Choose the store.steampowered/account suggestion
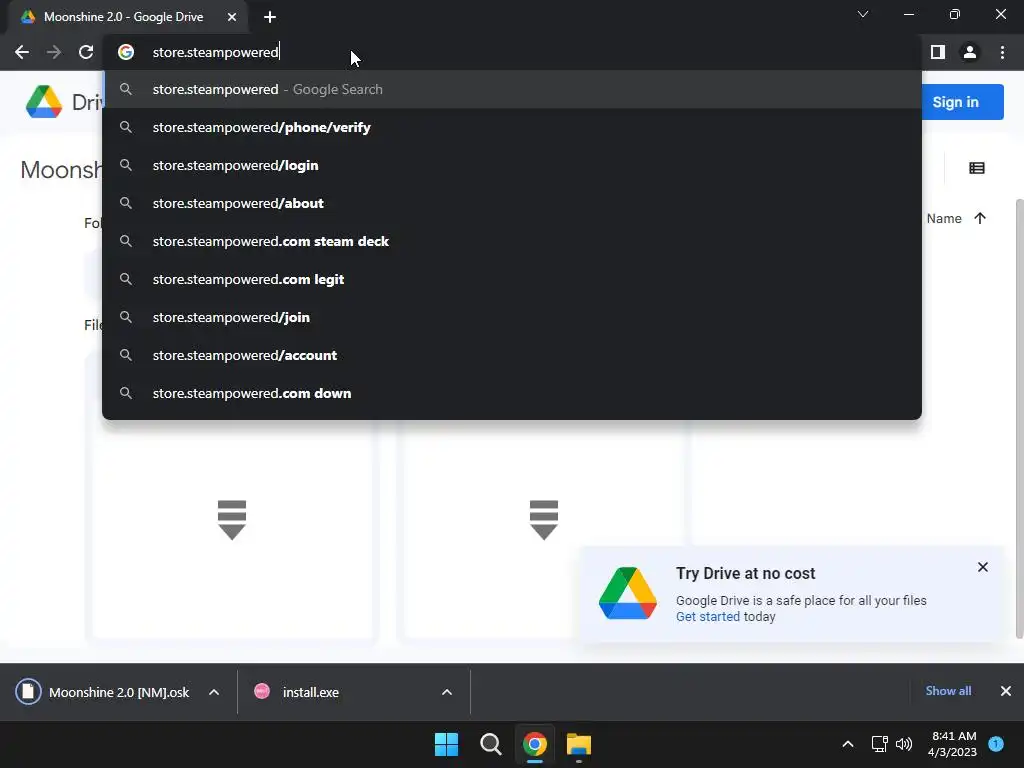The height and width of the screenshot is (768, 1024). 512,355
